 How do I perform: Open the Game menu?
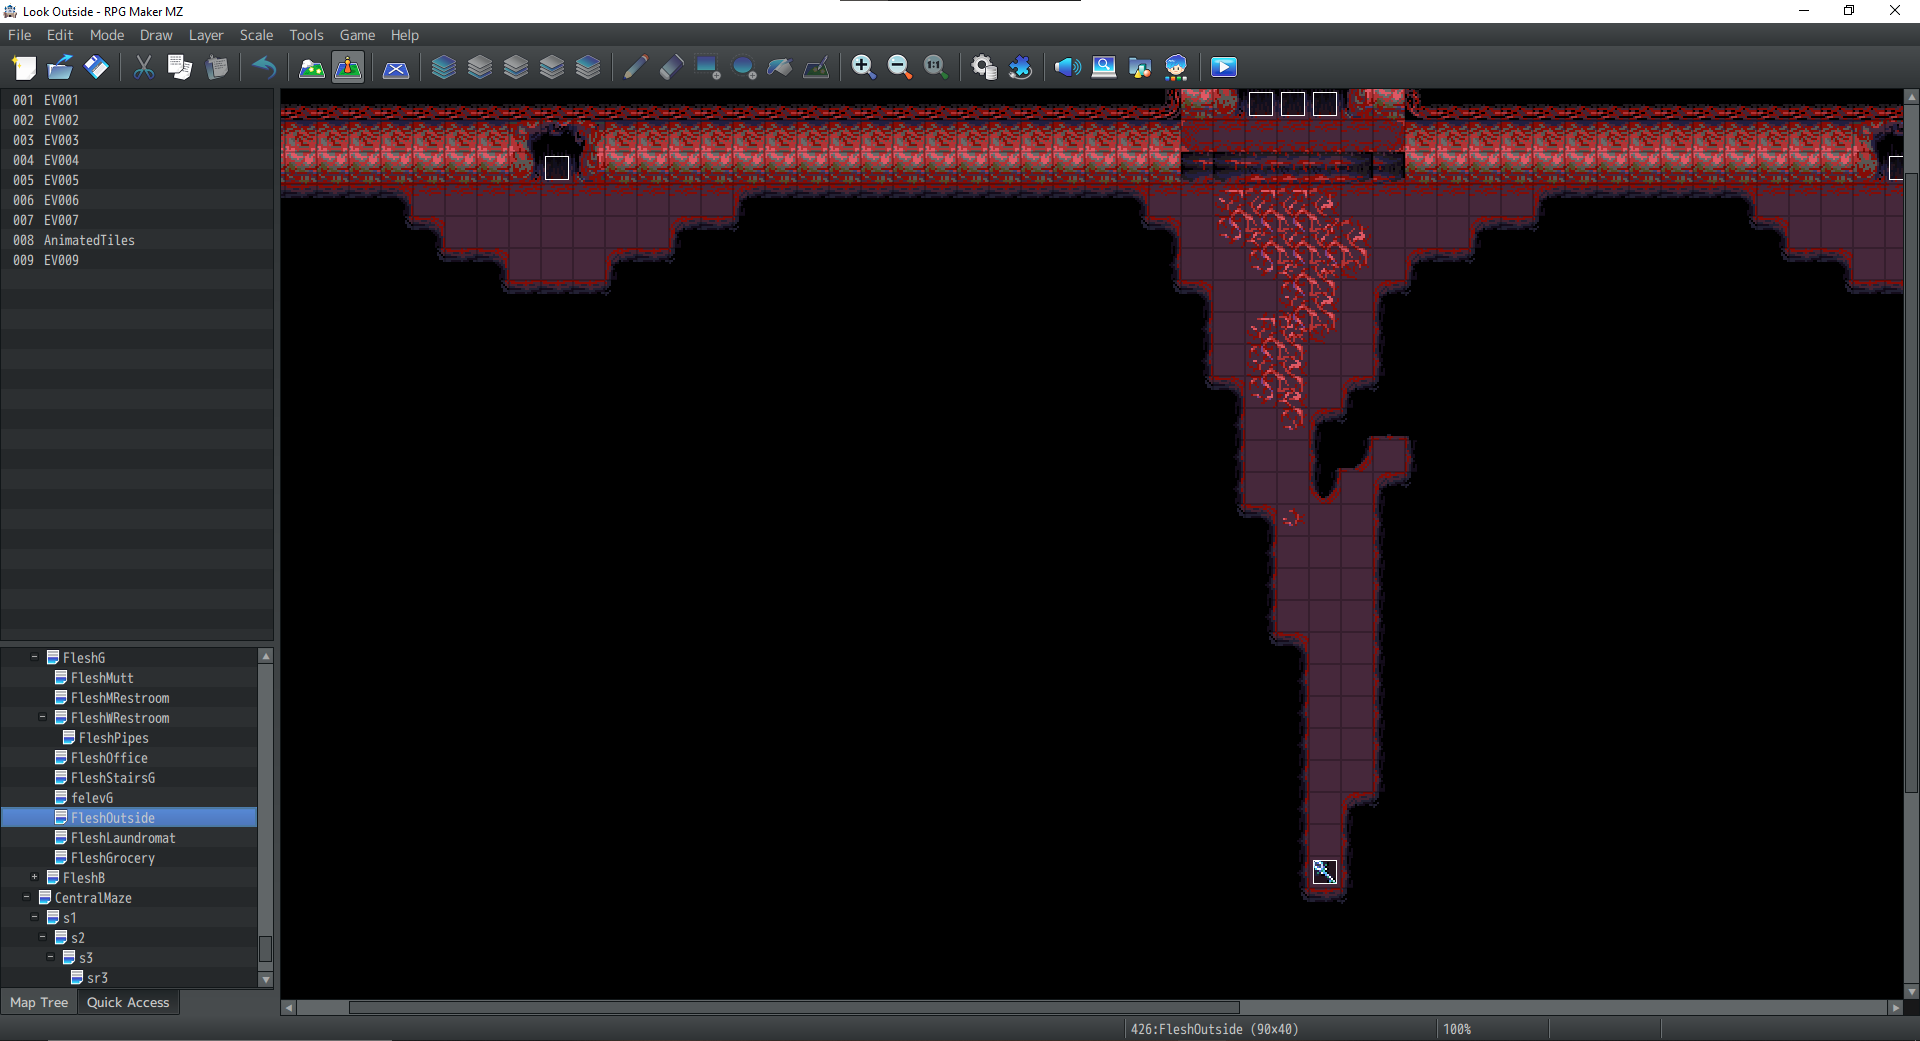click(357, 35)
